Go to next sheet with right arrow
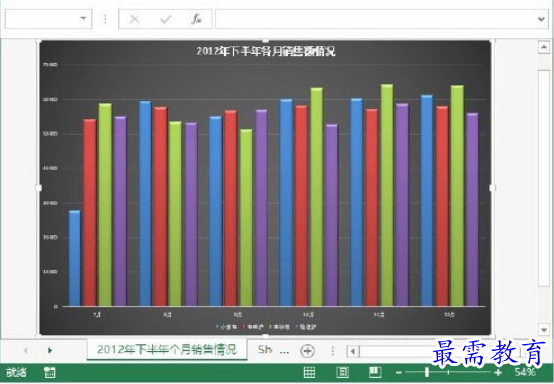Image resolution: width=554 pixels, height=384 pixels. click(50, 350)
